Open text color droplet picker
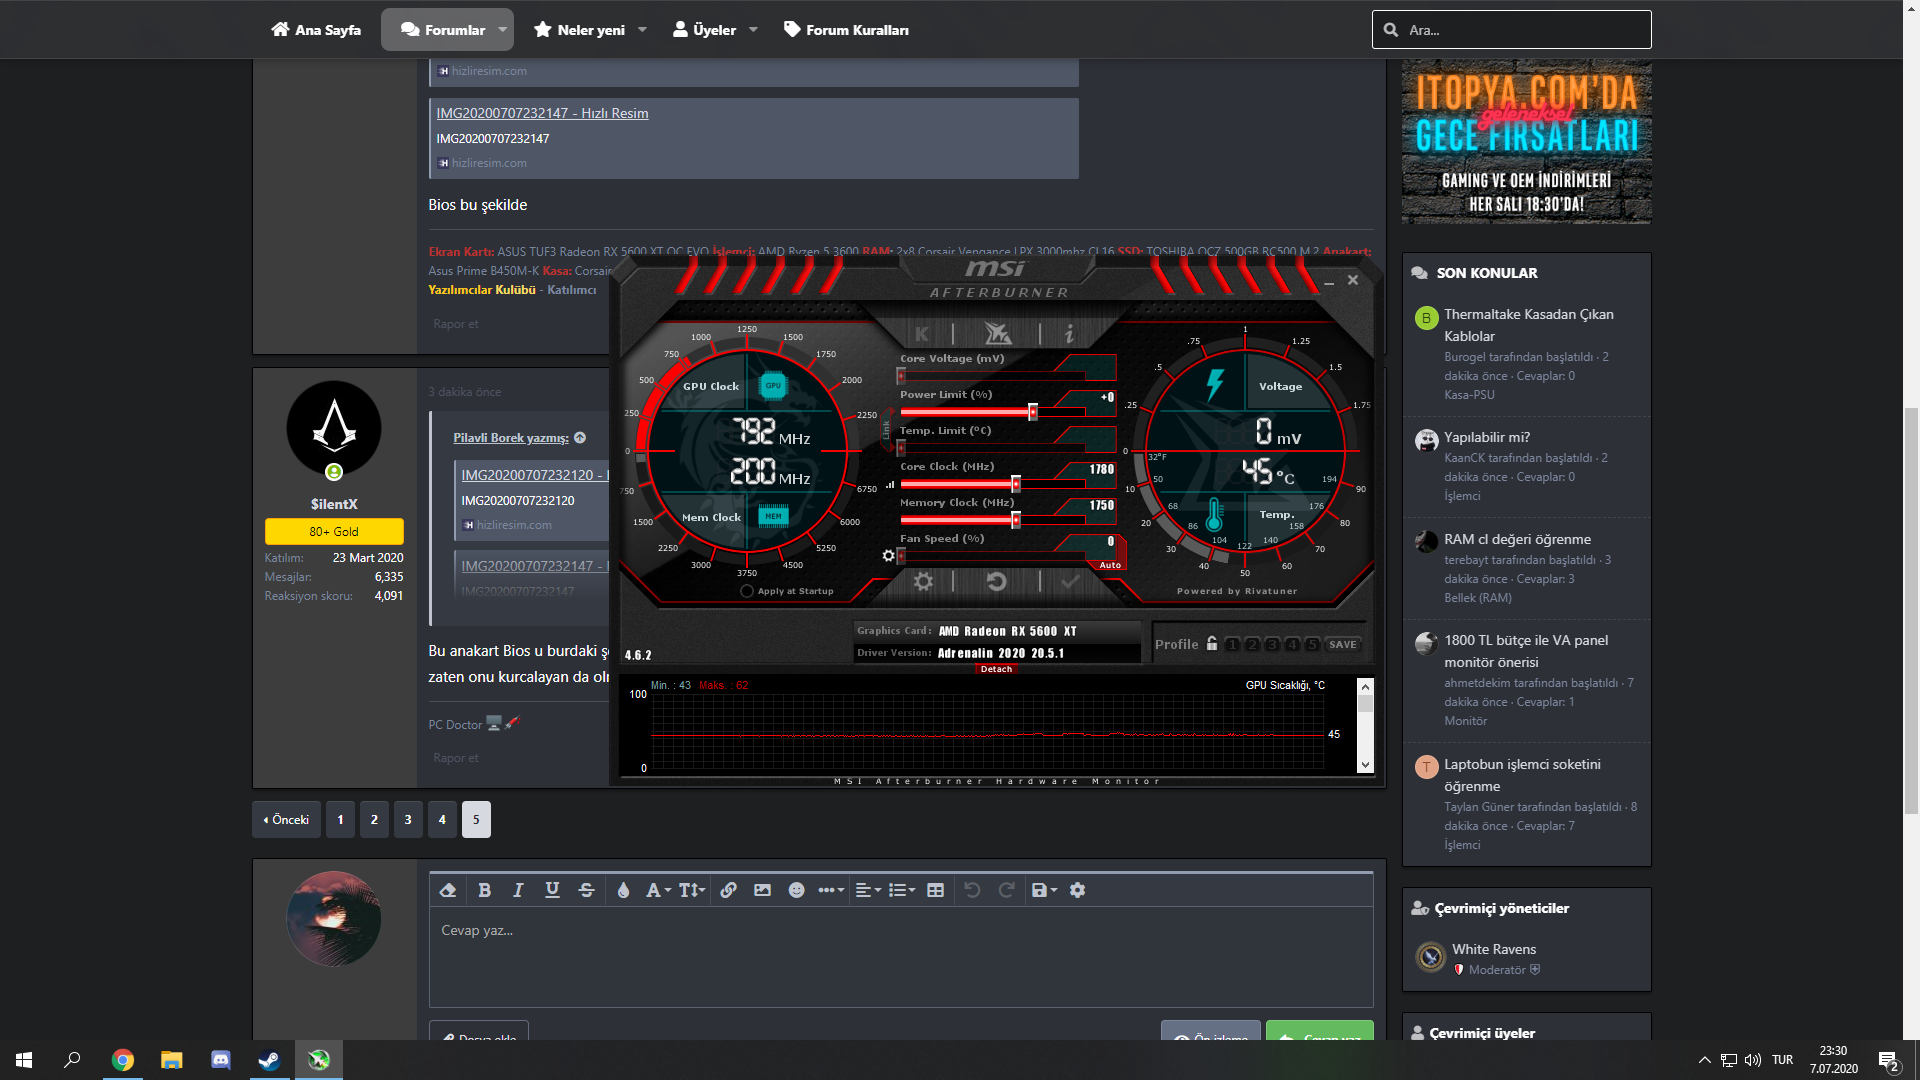The height and width of the screenshot is (1080, 1920). pos(623,890)
